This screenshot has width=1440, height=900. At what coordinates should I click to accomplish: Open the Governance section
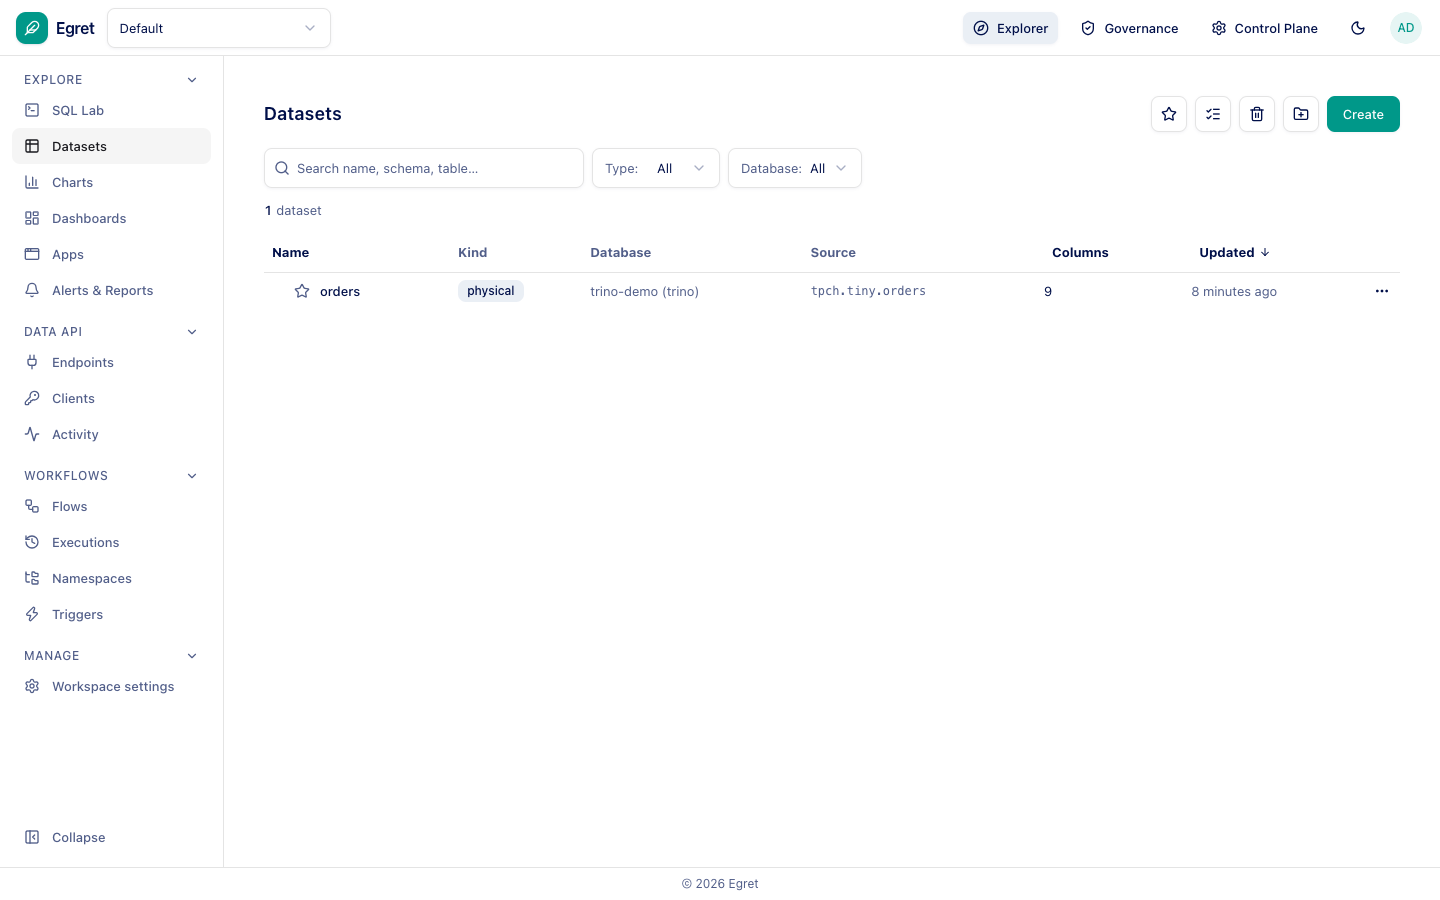pyautogui.click(x=1129, y=28)
